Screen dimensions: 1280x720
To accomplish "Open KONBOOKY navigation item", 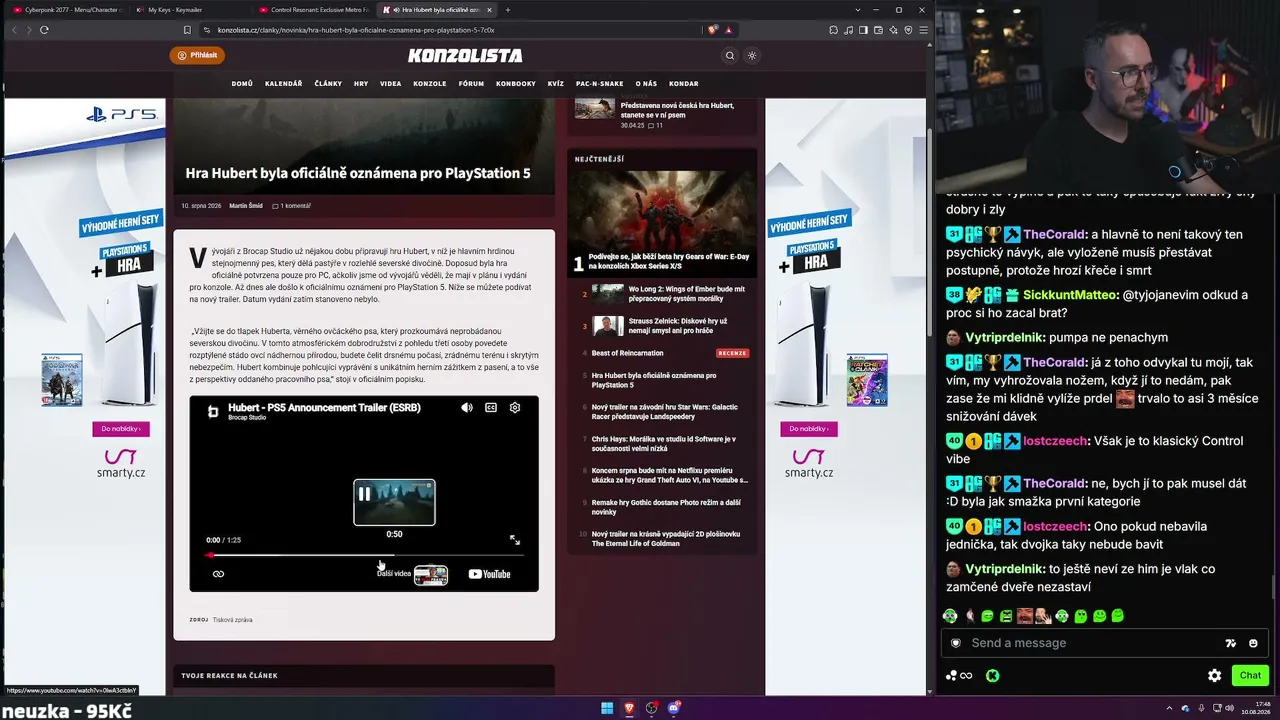I will click(x=516, y=84).
